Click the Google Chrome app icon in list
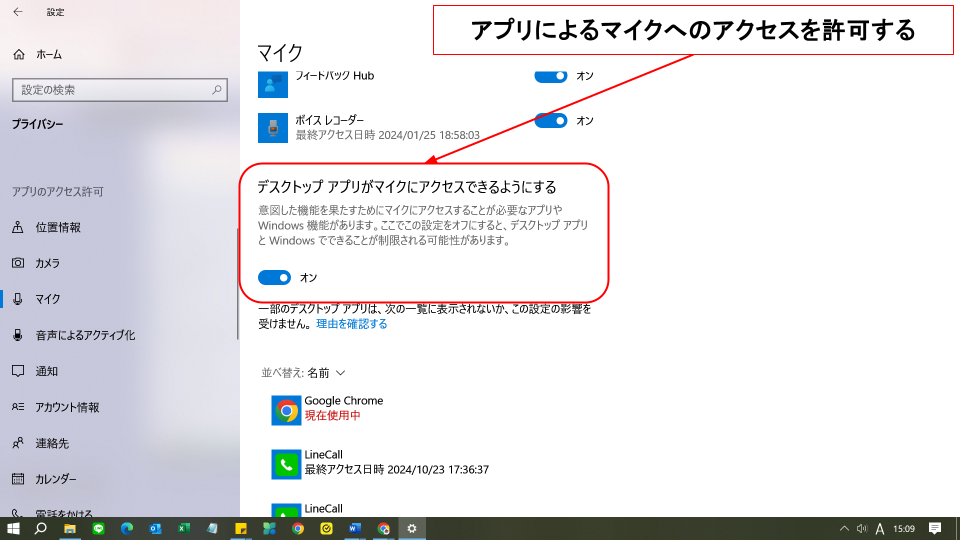 287,410
